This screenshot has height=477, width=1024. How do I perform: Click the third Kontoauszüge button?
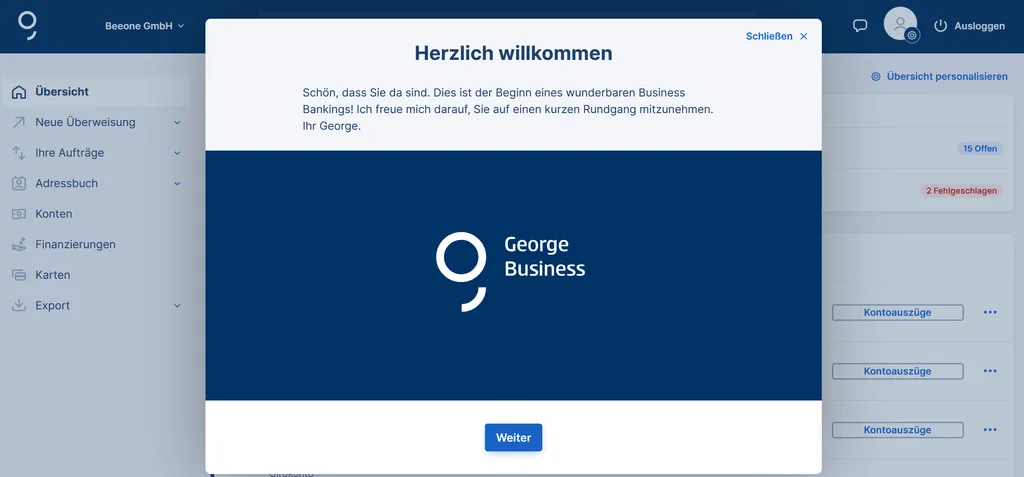click(897, 430)
